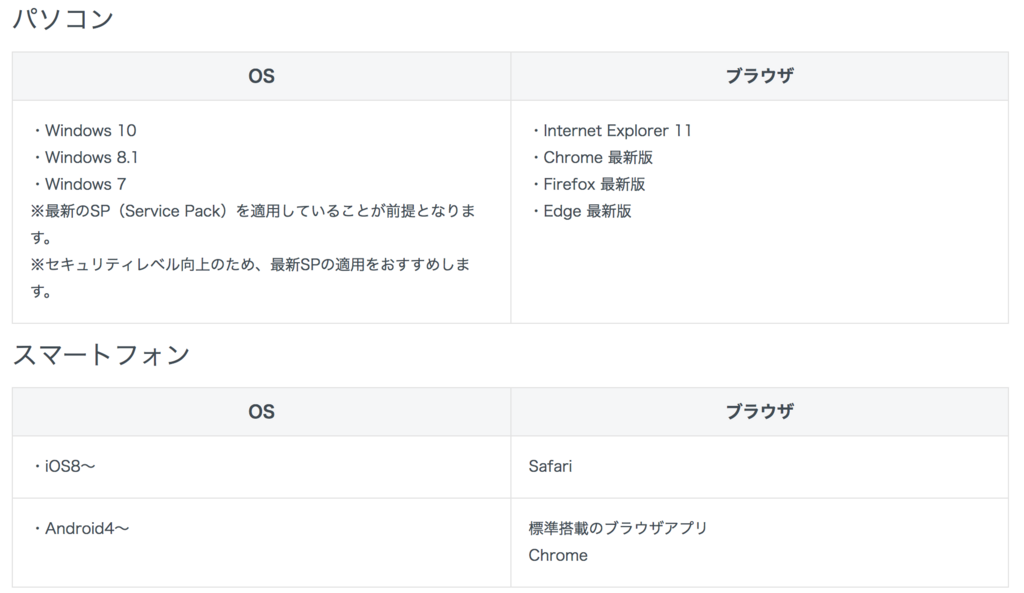Screen dimensions: 1024x593
Task: Select the OS header in パソコン table
Action: coord(261,76)
